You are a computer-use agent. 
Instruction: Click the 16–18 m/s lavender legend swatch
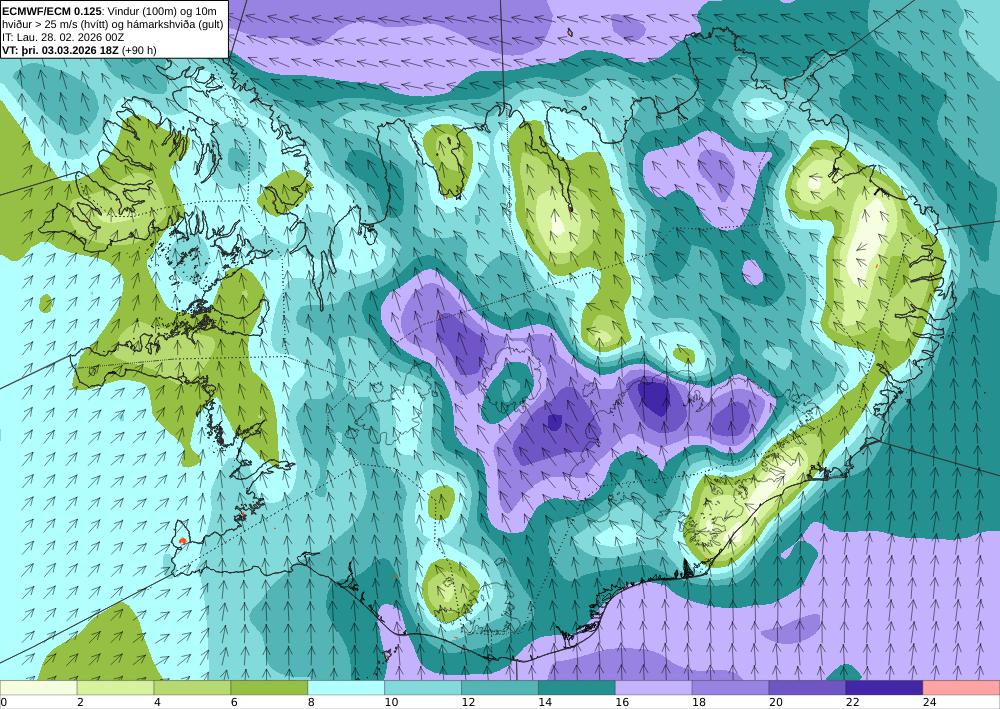[x=654, y=687]
